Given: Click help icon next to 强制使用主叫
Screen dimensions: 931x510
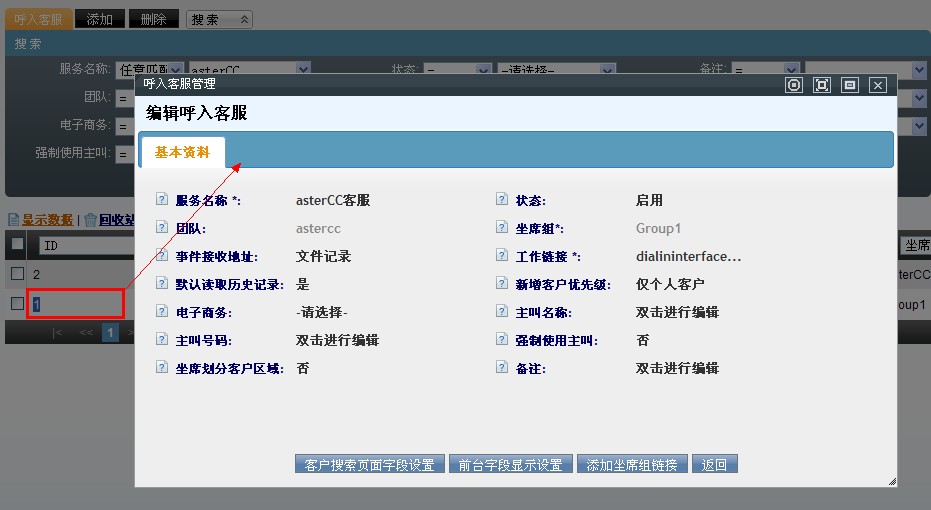Looking at the screenshot, I should coord(502,340).
